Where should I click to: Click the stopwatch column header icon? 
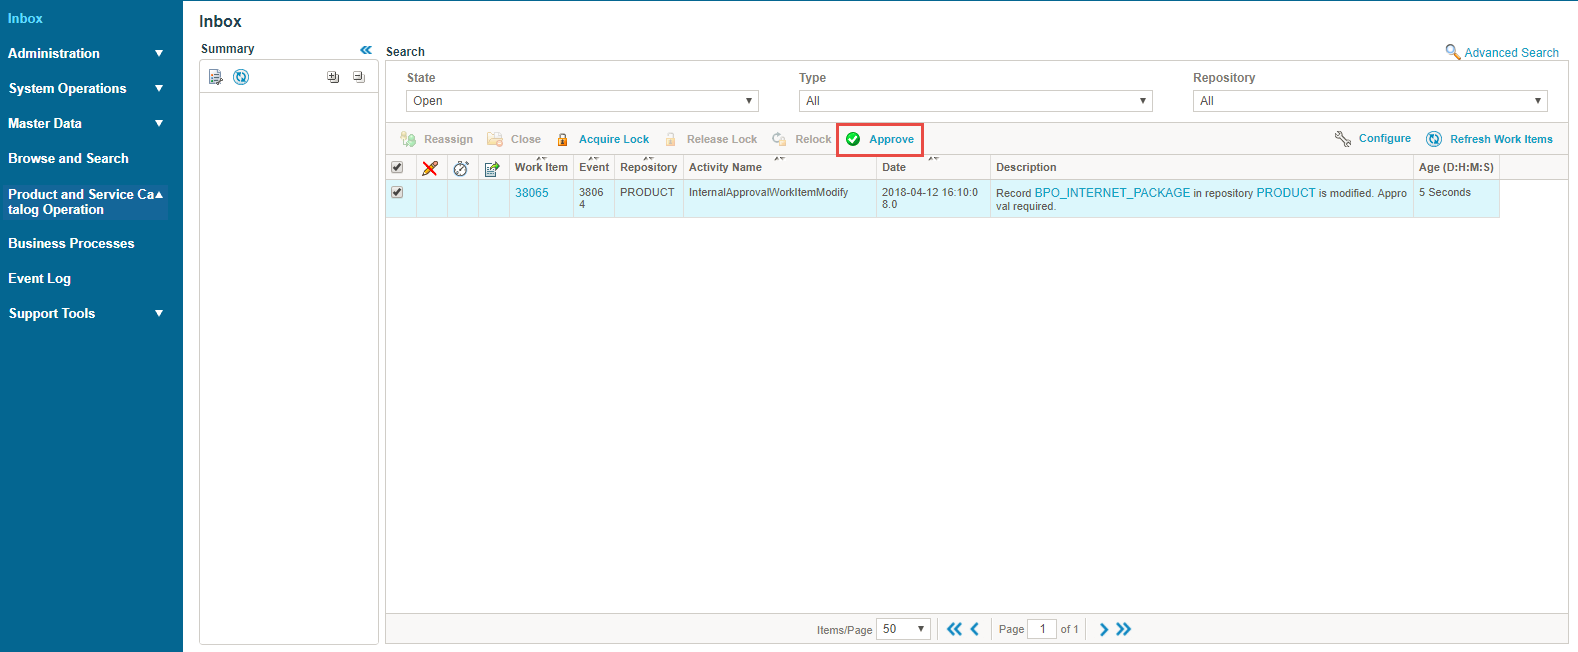[461, 168]
